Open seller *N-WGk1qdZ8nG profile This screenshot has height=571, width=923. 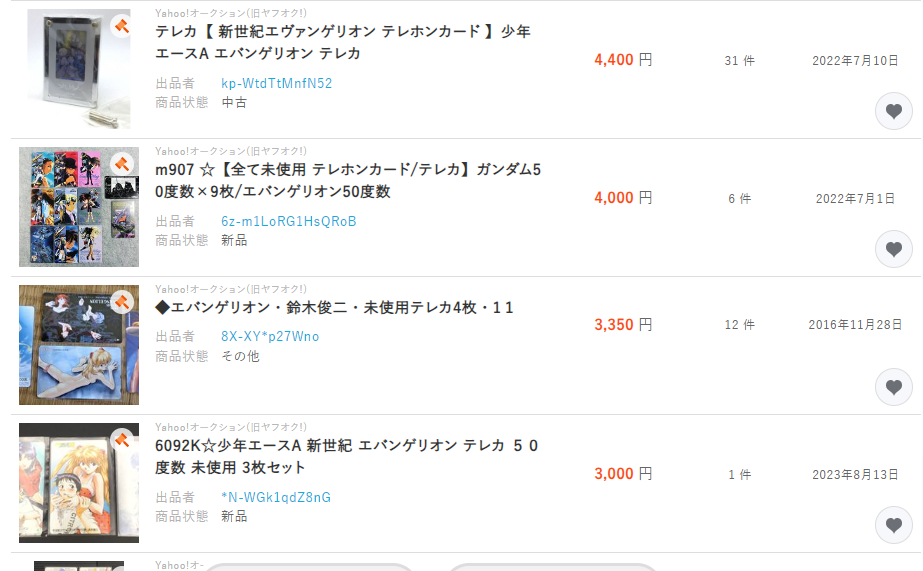(276, 497)
